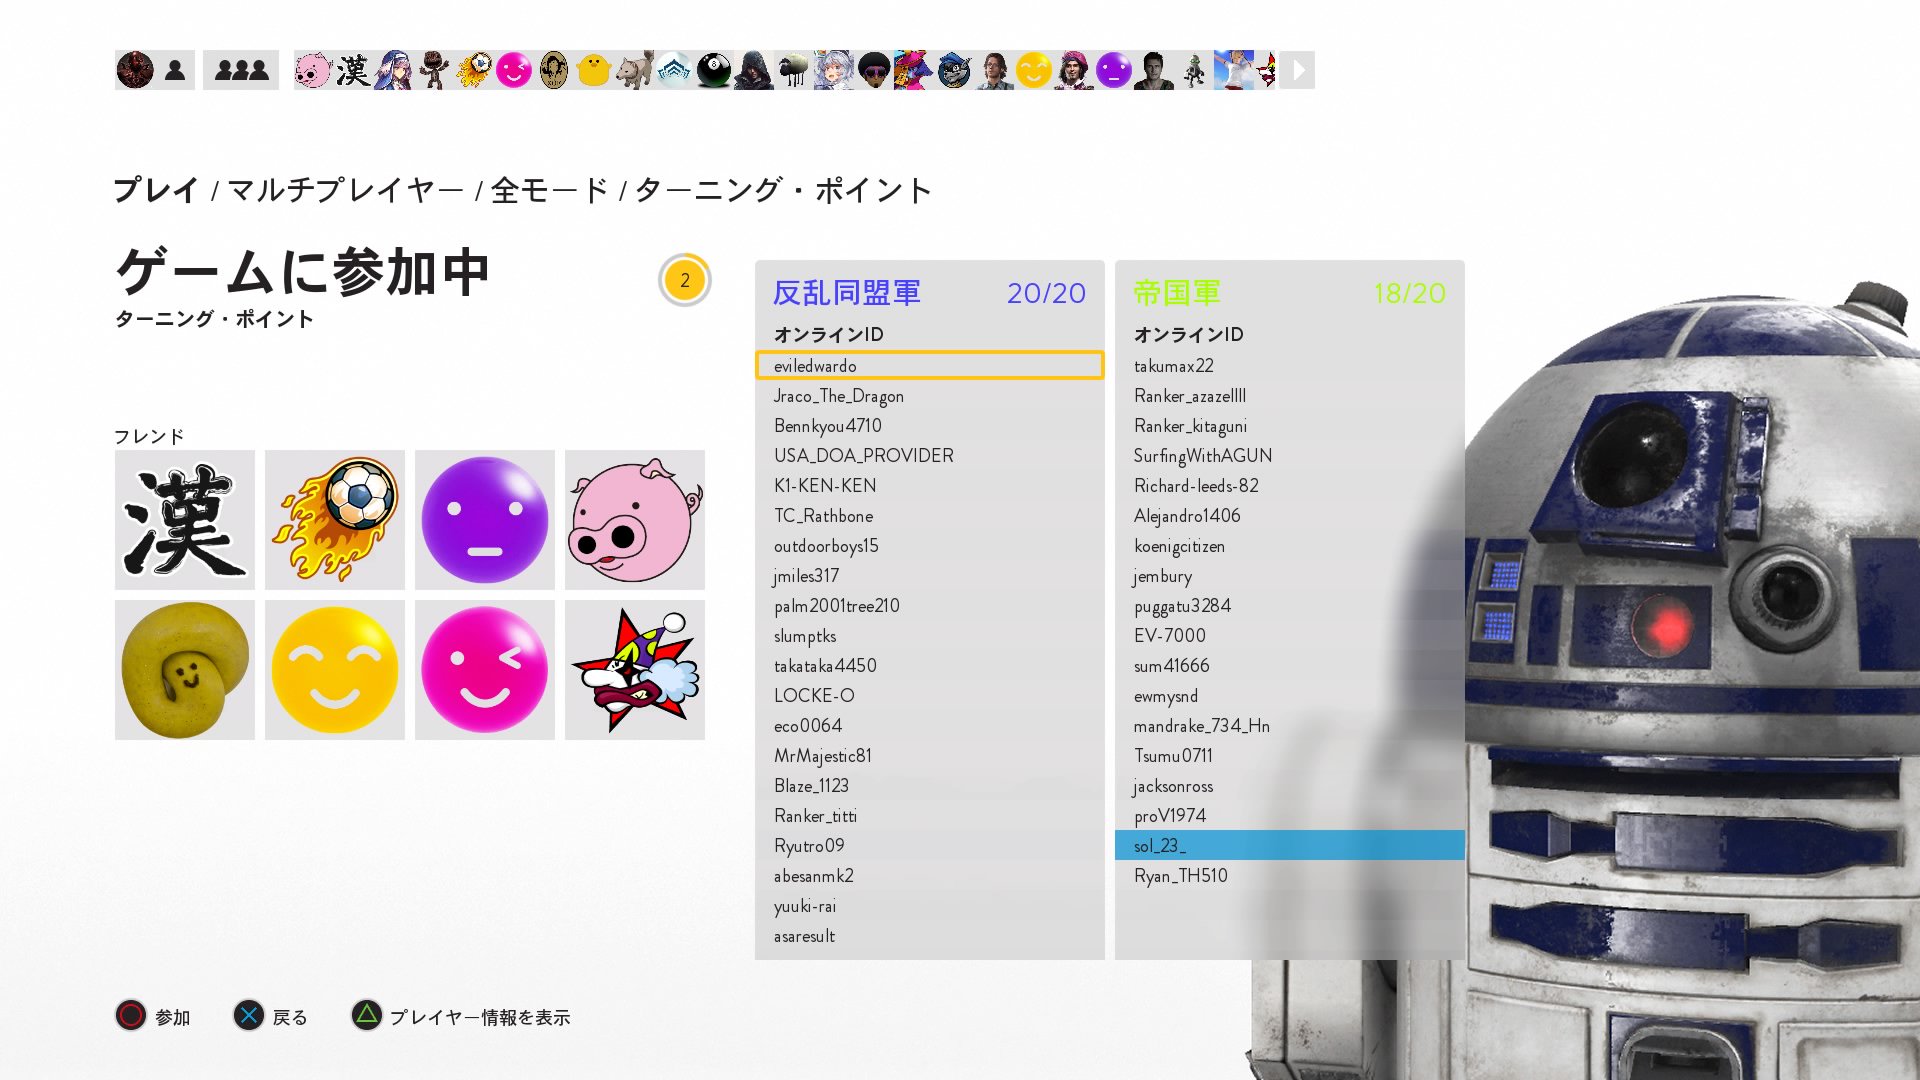Select player koenigcitizen
Viewport: 1920px width, 1080px height.
[1290, 546]
